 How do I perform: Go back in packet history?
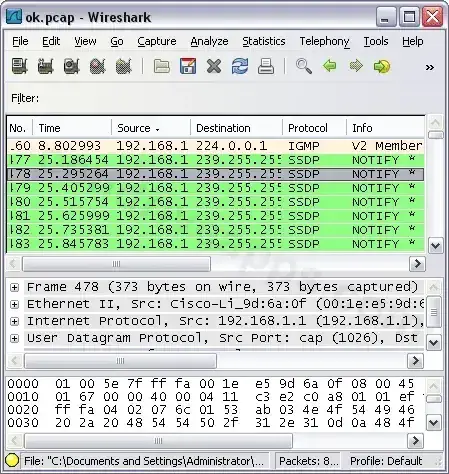[330, 66]
